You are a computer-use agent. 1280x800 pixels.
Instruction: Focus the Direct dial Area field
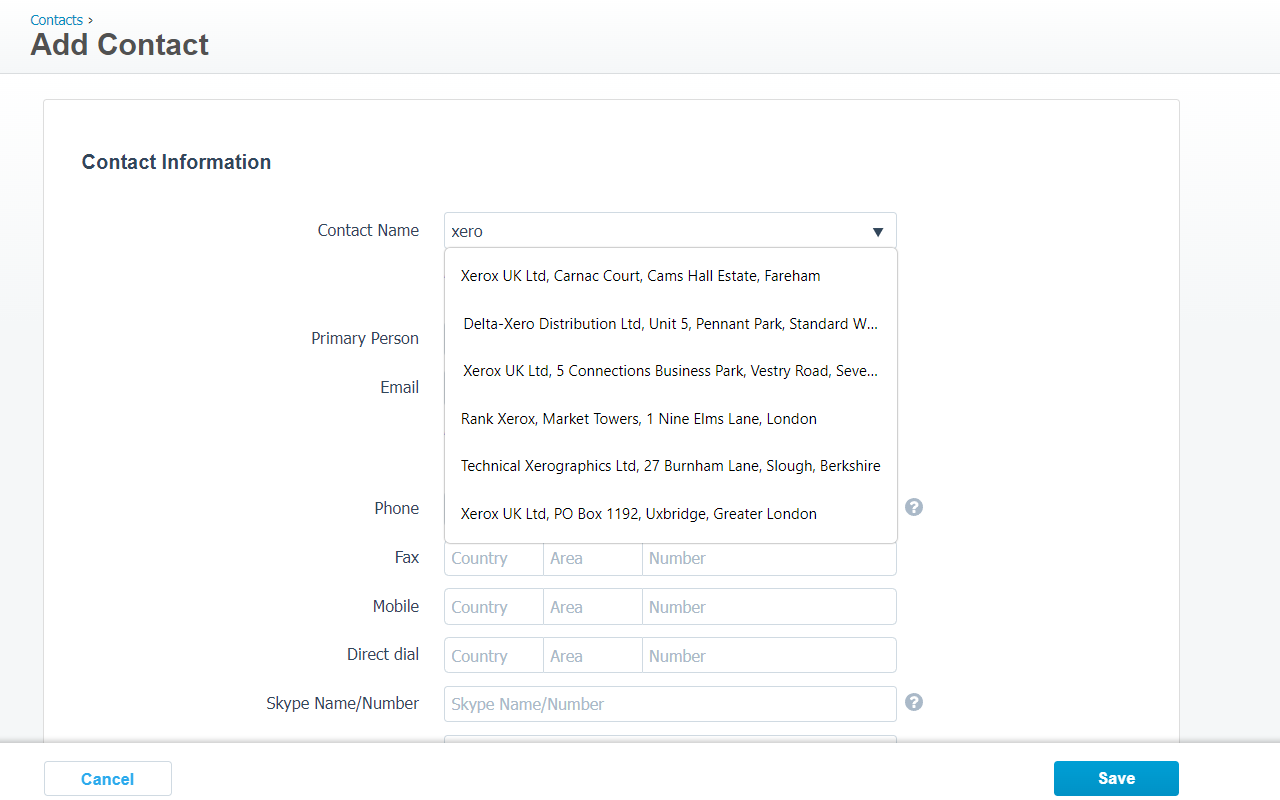[x=593, y=656]
